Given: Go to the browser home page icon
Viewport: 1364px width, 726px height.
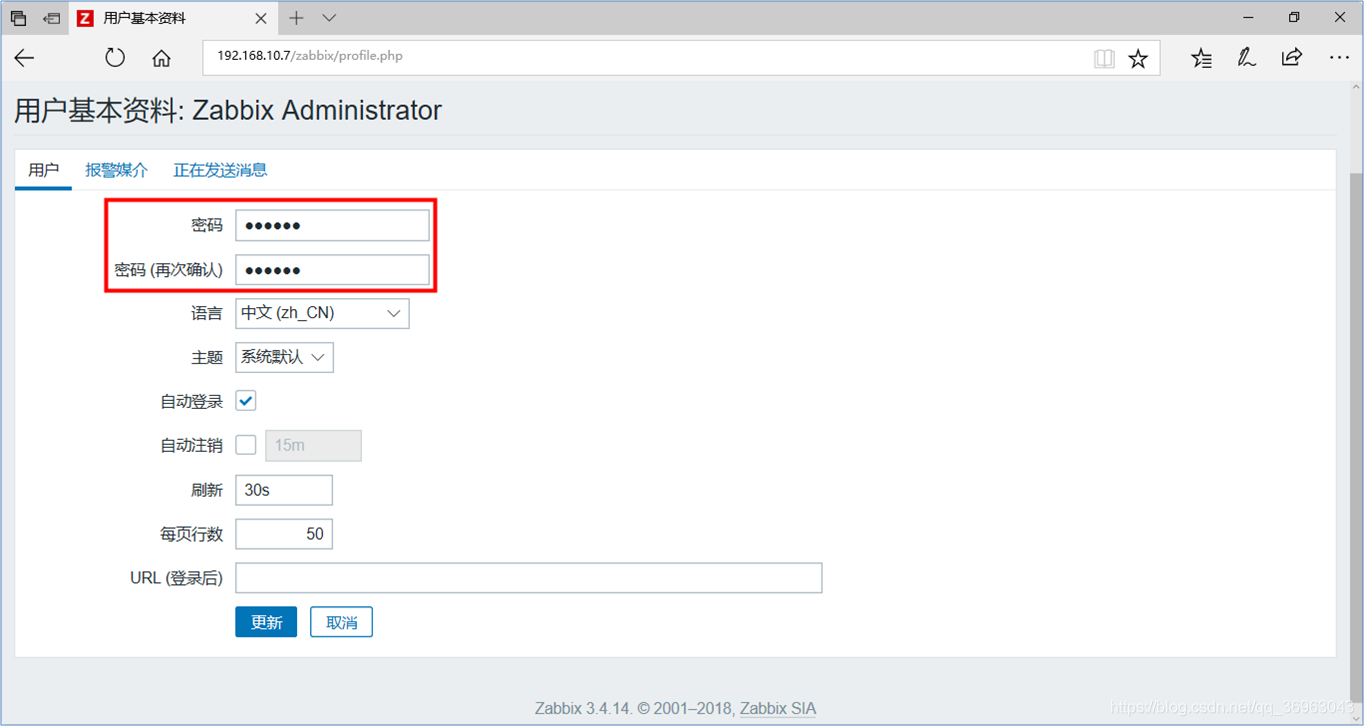Looking at the screenshot, I should [161, 58].
